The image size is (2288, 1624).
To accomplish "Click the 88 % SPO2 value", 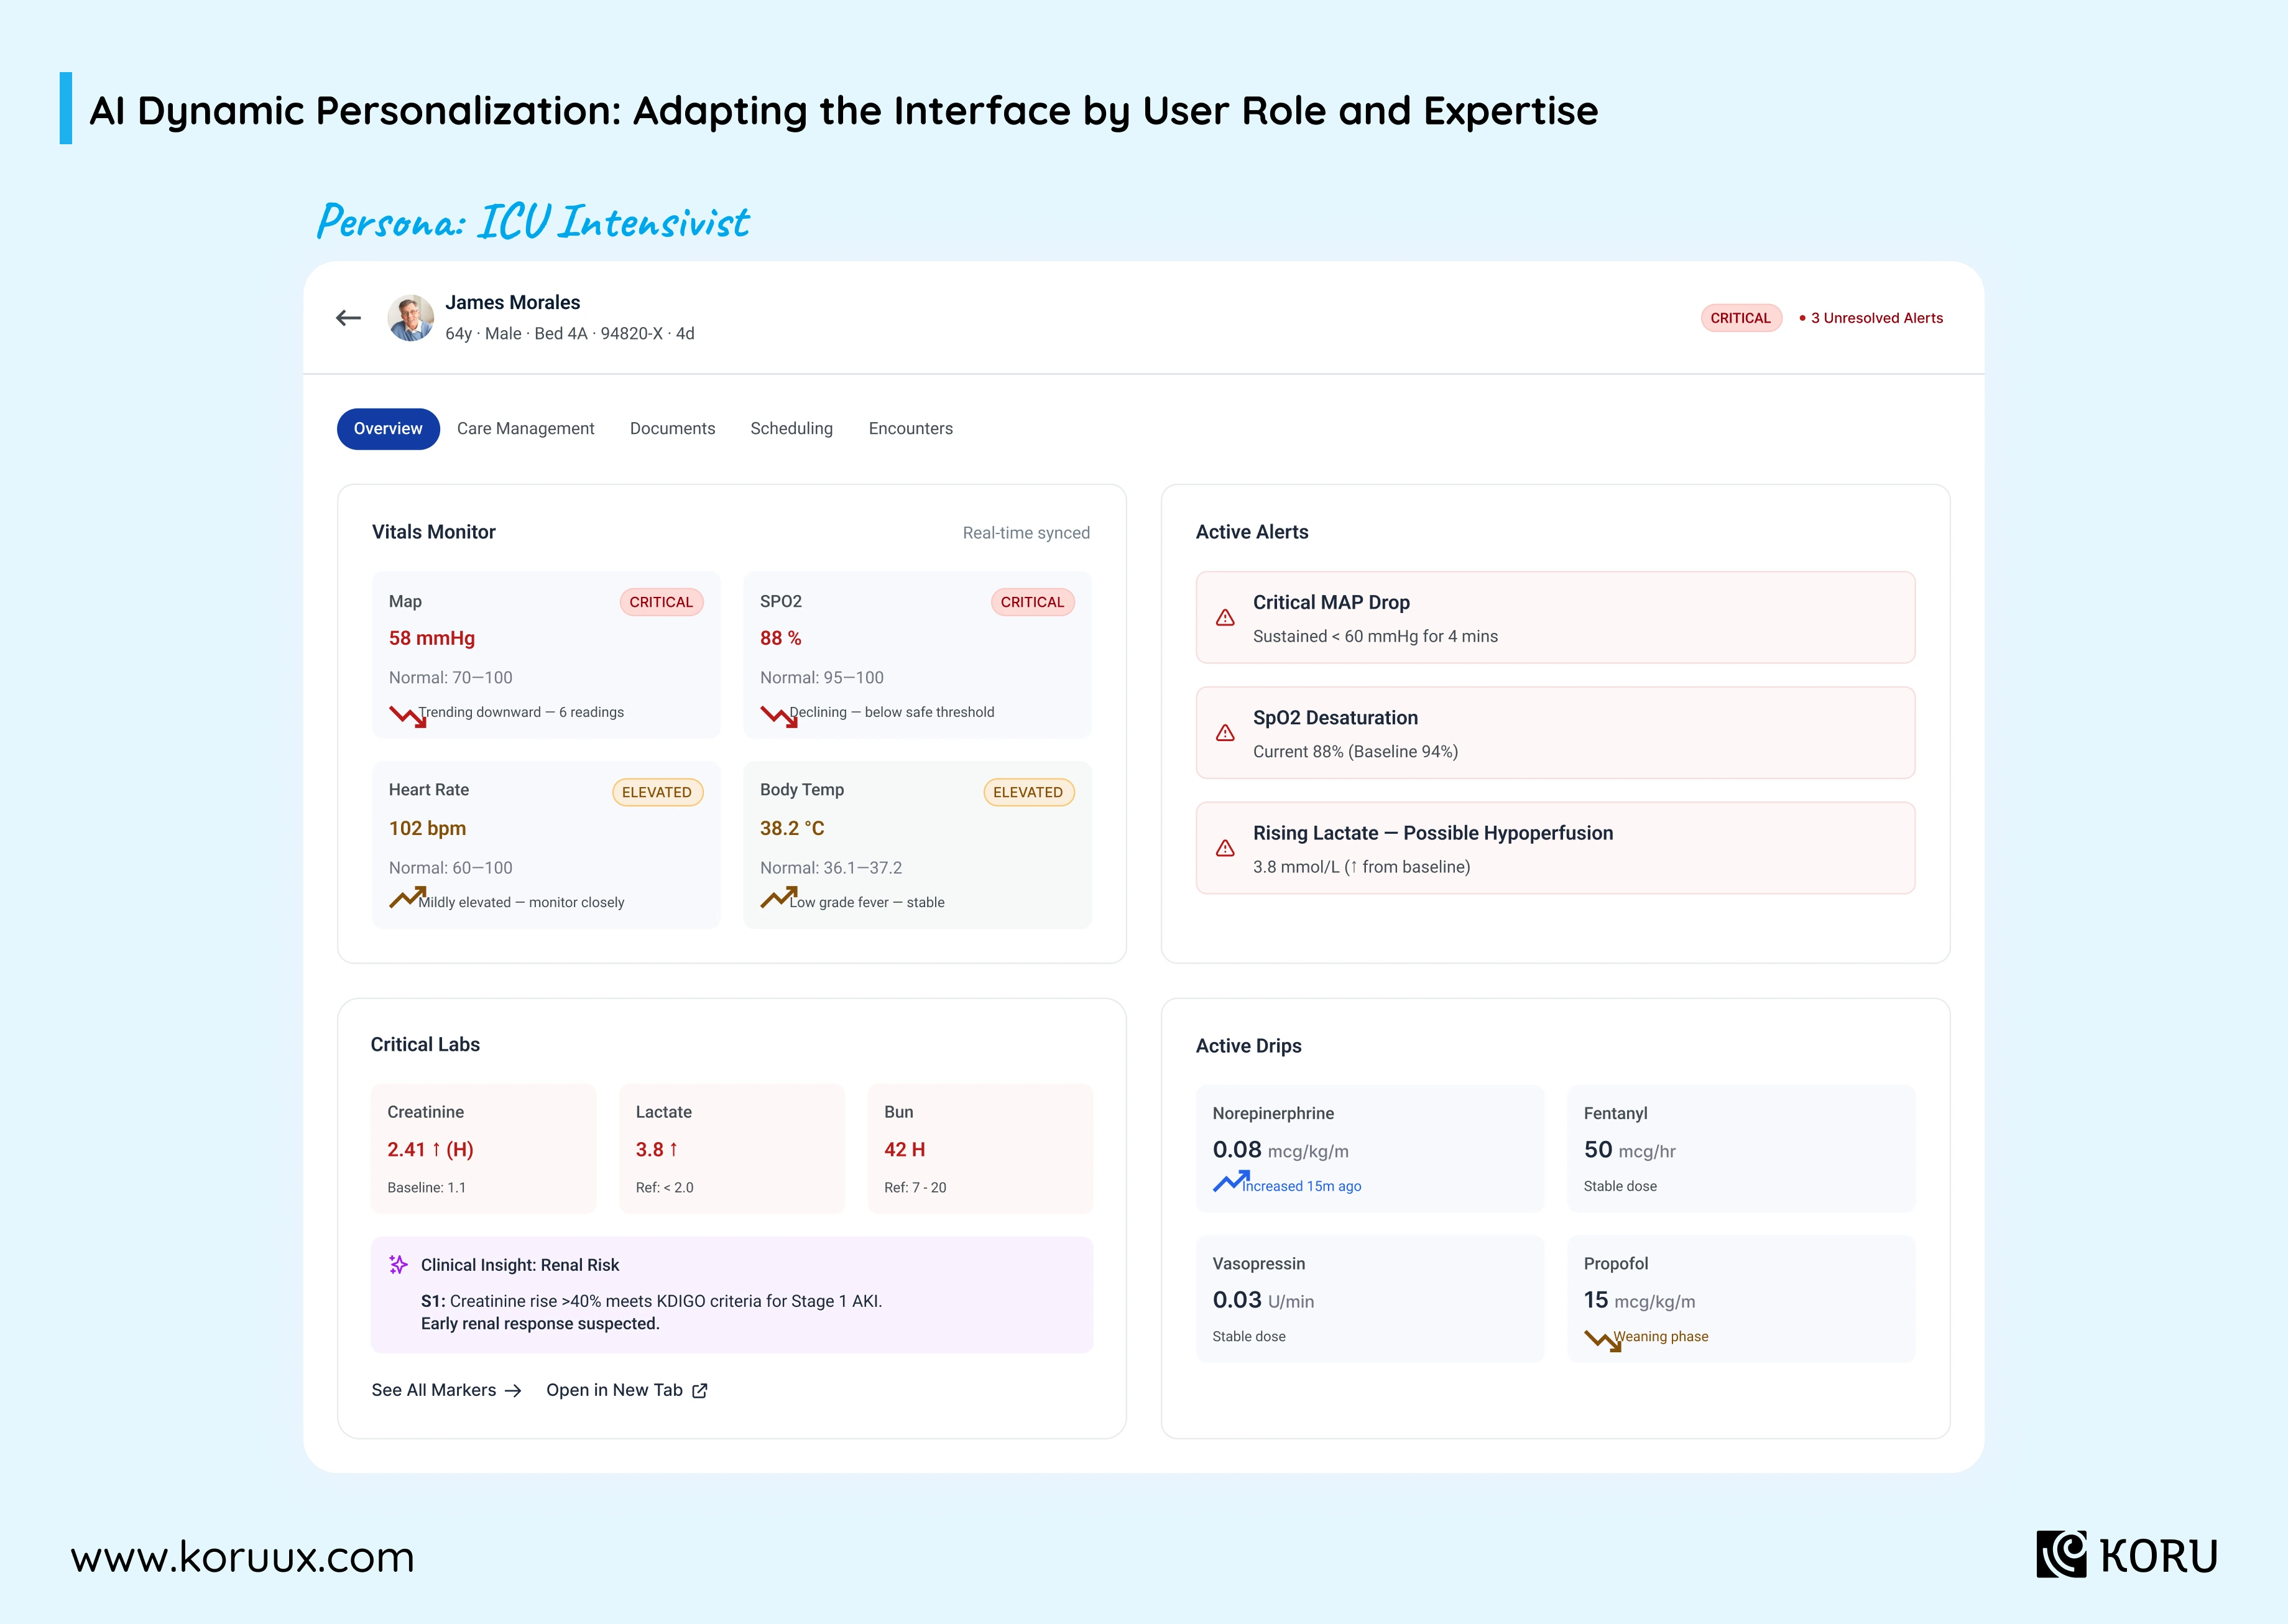I will pos(780,638).
